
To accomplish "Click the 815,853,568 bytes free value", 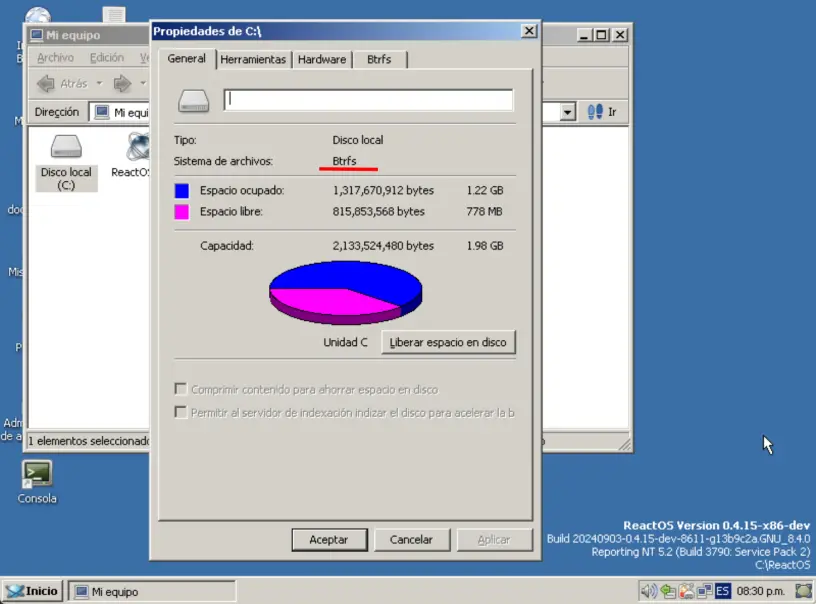I will tap(378, 212).
